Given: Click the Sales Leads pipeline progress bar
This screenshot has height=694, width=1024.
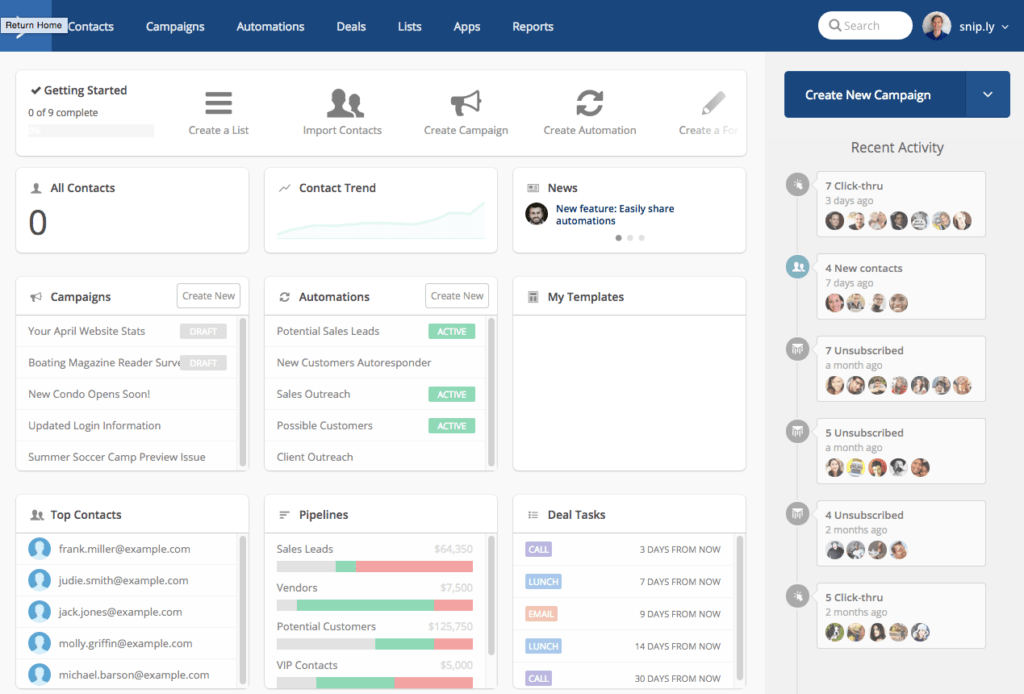Looking at the screenshot, I should (374, 567).
